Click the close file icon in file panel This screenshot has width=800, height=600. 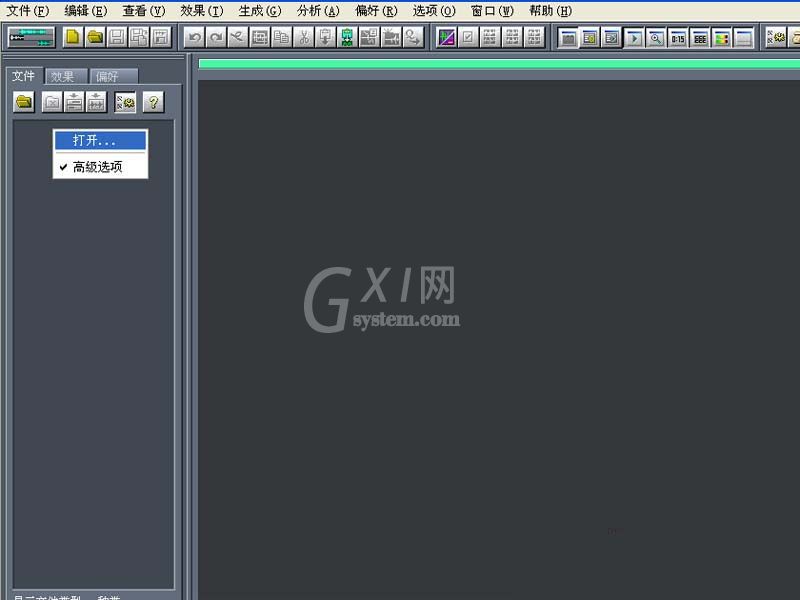(x=52, y=102)
